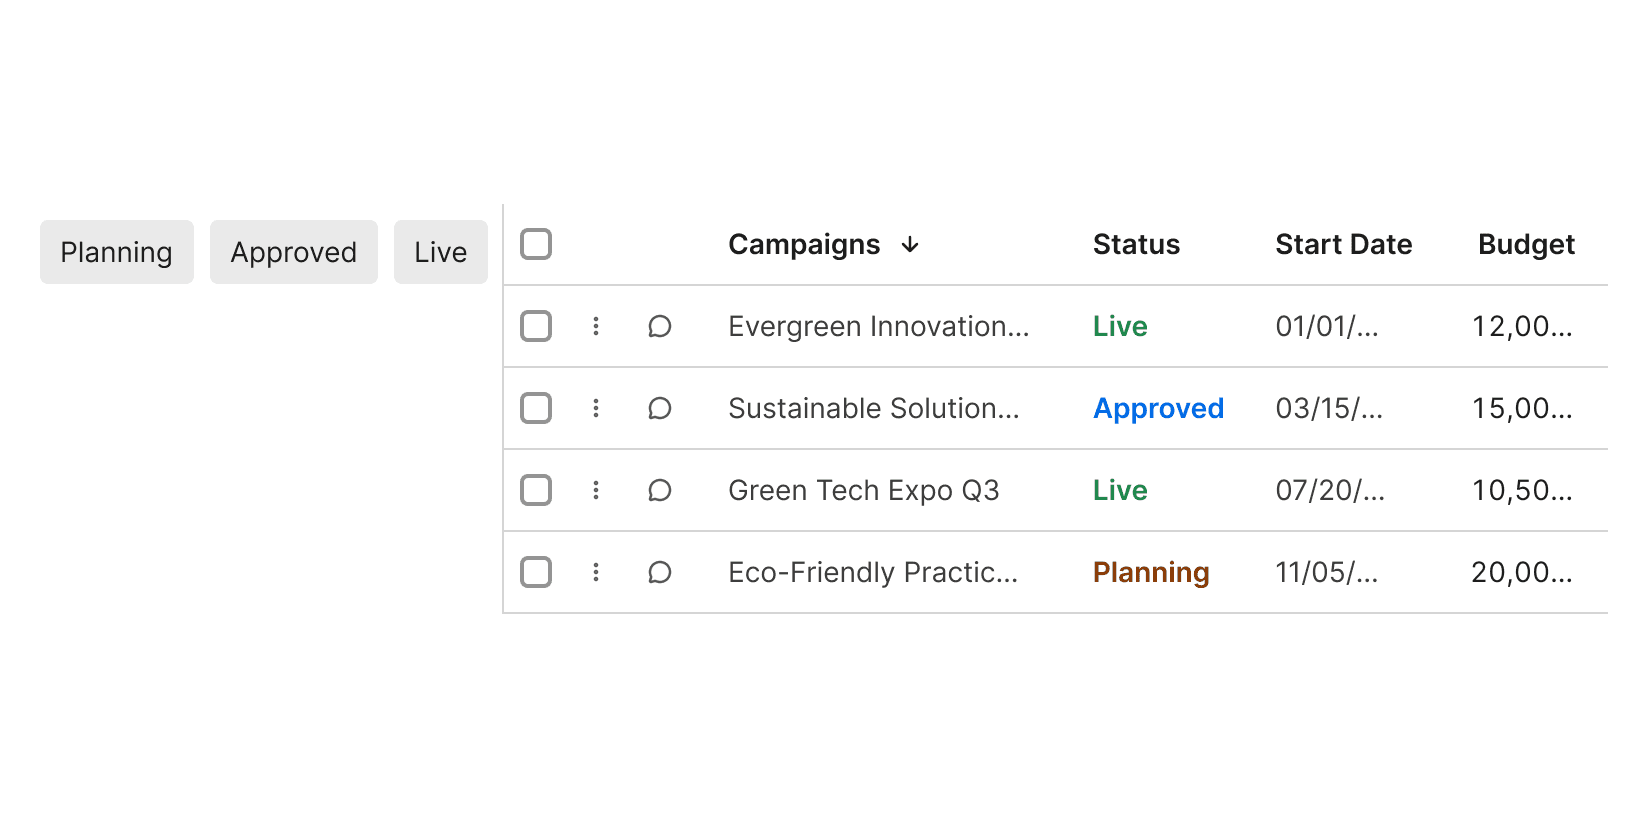Open comments for Eco-Friendly Practic campaign

660,572
